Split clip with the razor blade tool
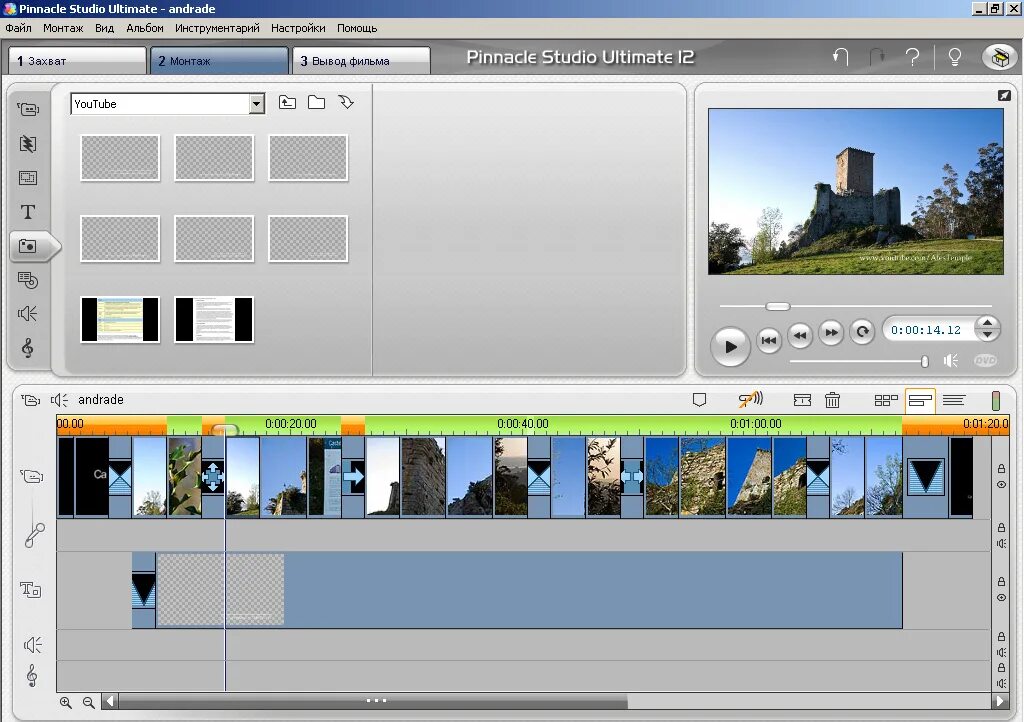Screen dimensions: 1024x722 pyautogui.click(x=802, y=400)
